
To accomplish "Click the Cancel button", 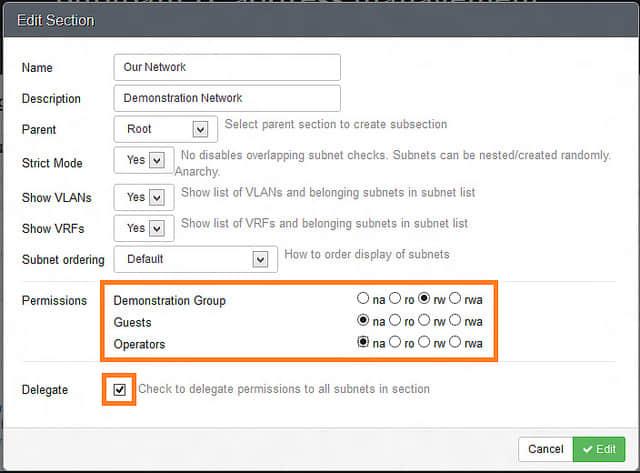I will point(545,449).
